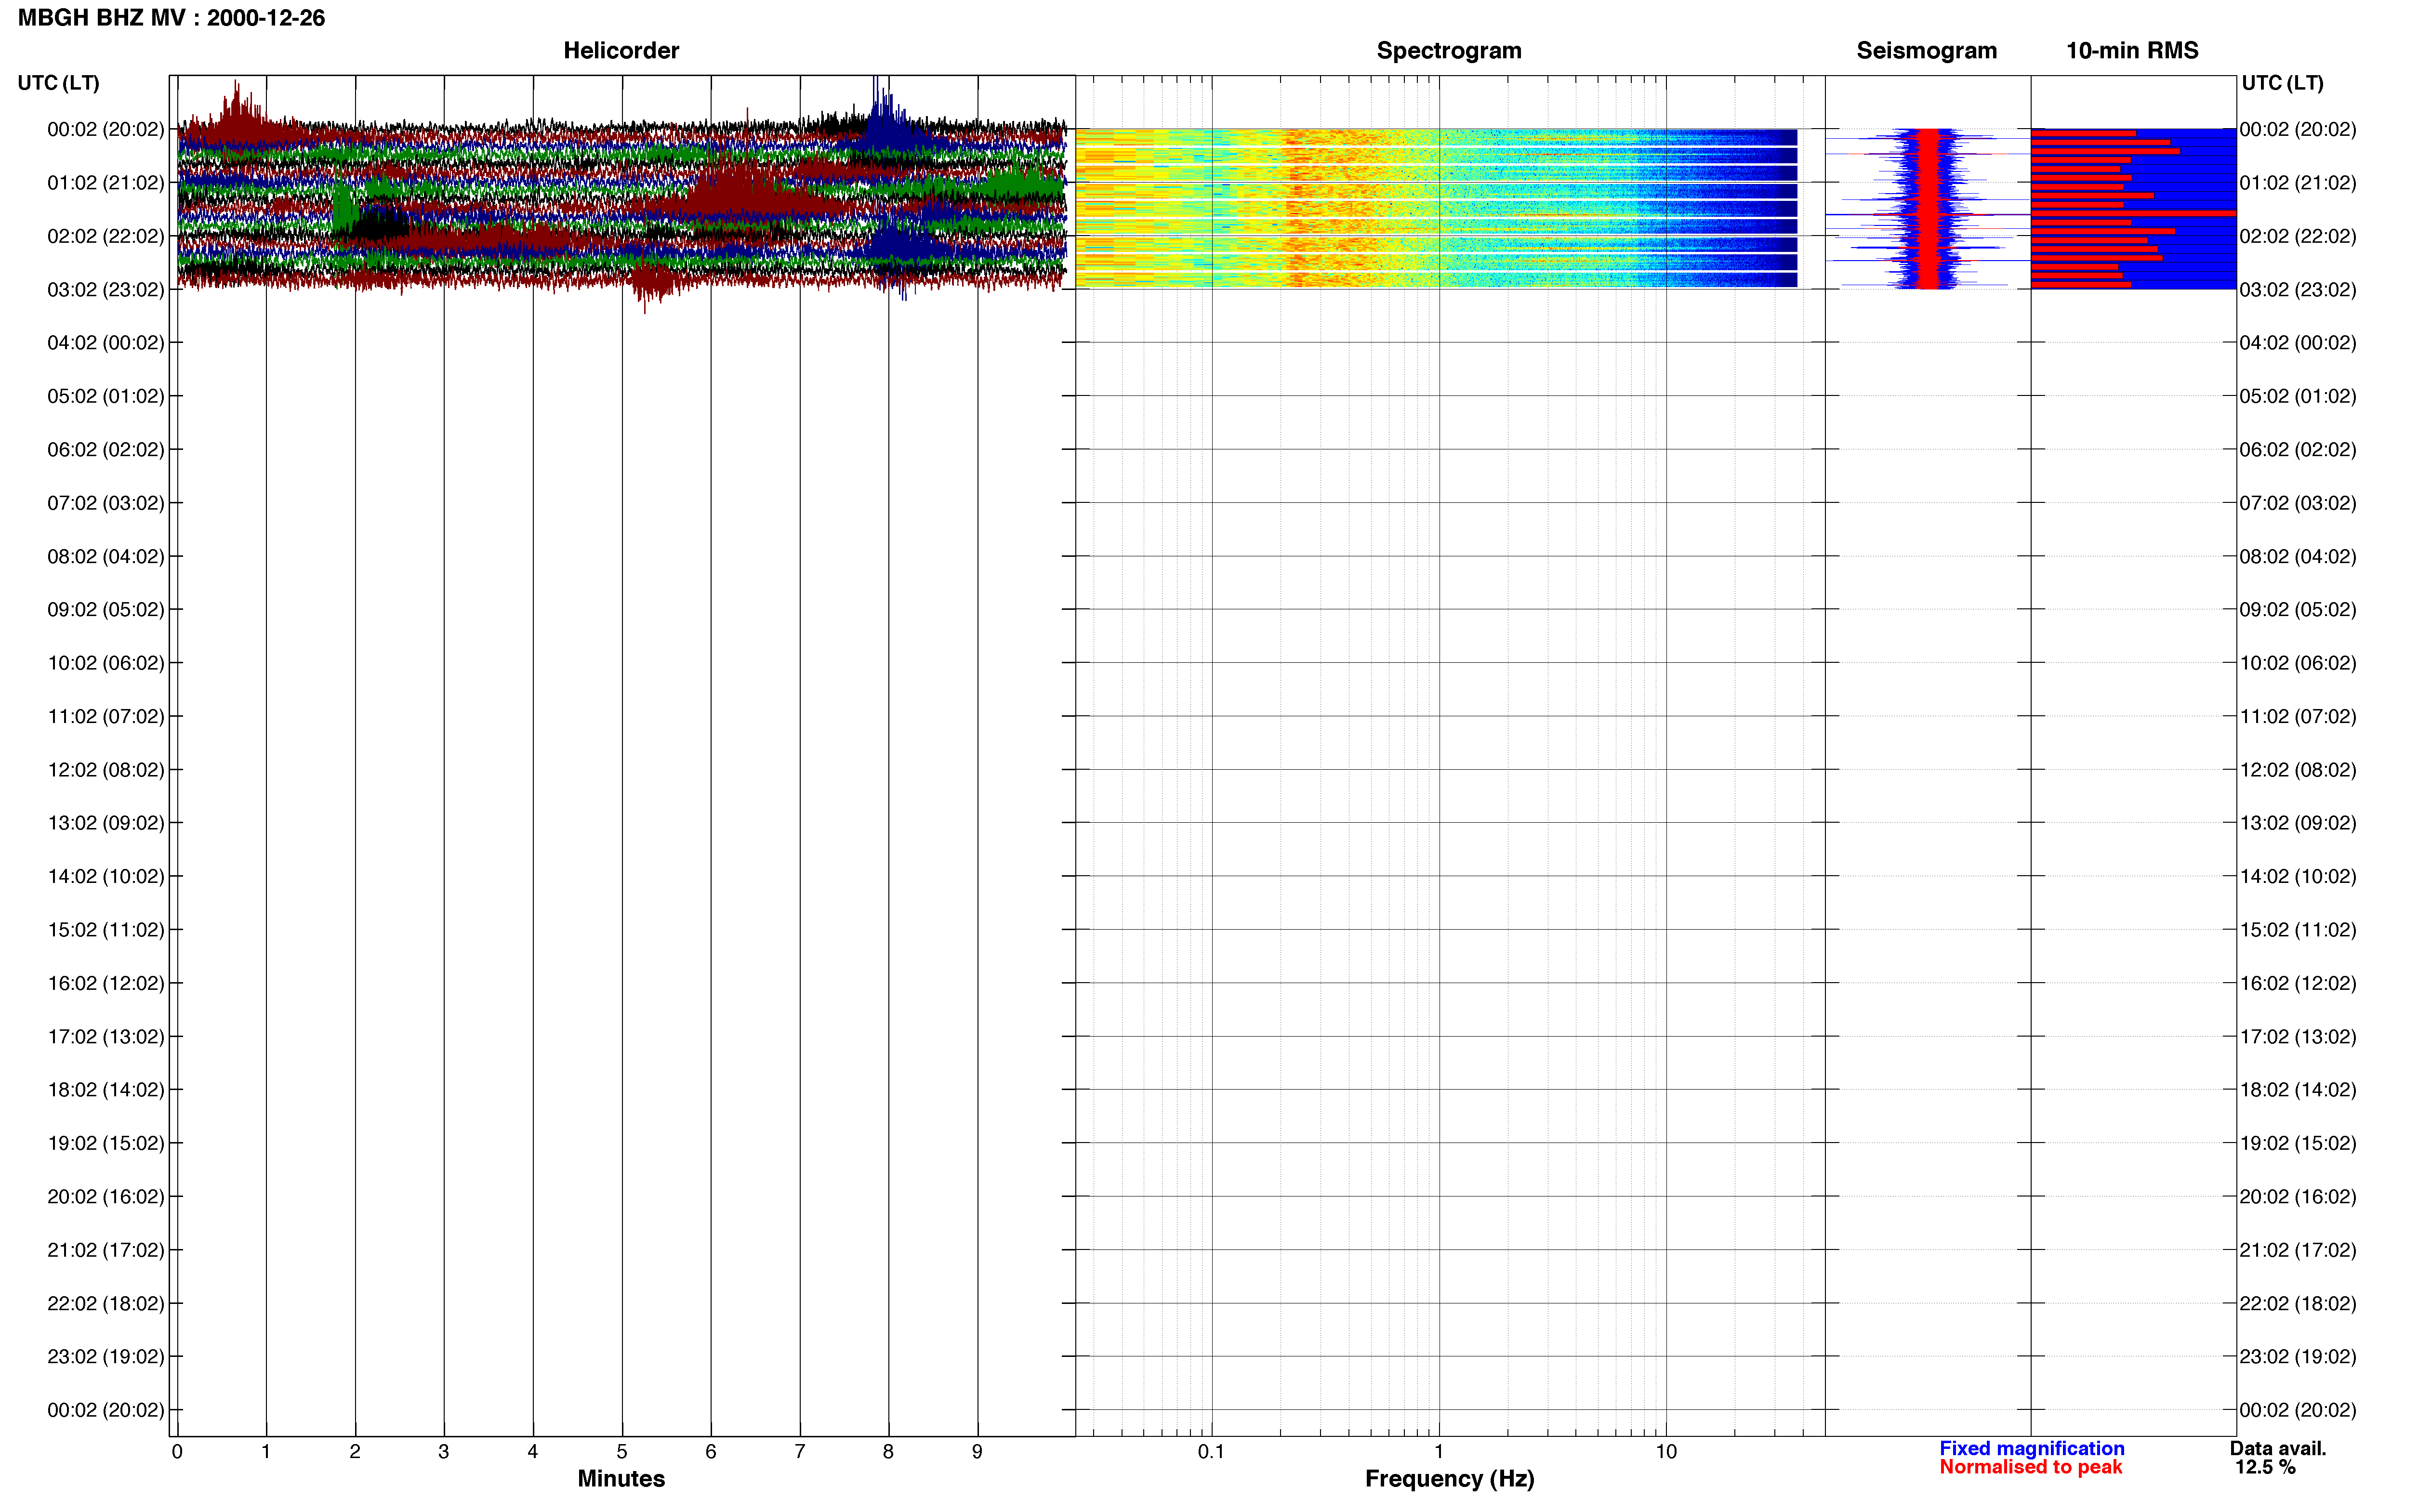Click the 8 tick on the Minutes axis
This screenshot has height=1512, width=2418.
click(x=888, y=1451)
